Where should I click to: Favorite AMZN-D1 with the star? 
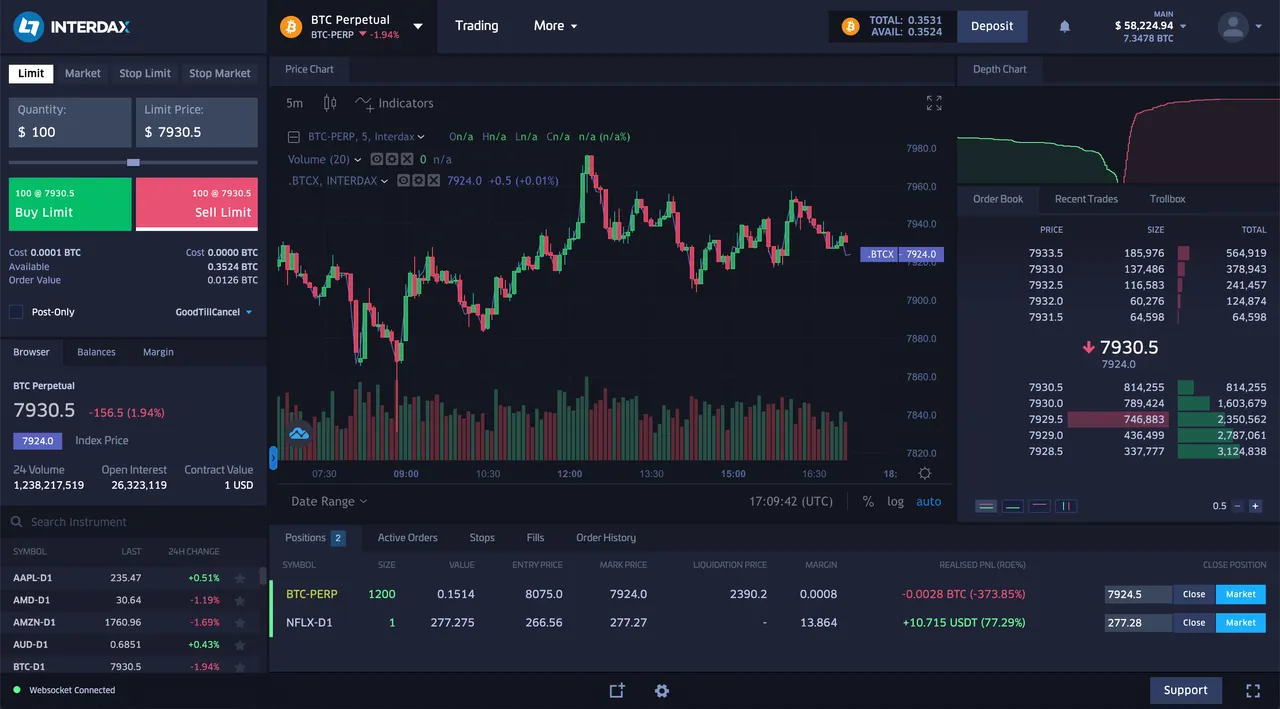(240, 622)
